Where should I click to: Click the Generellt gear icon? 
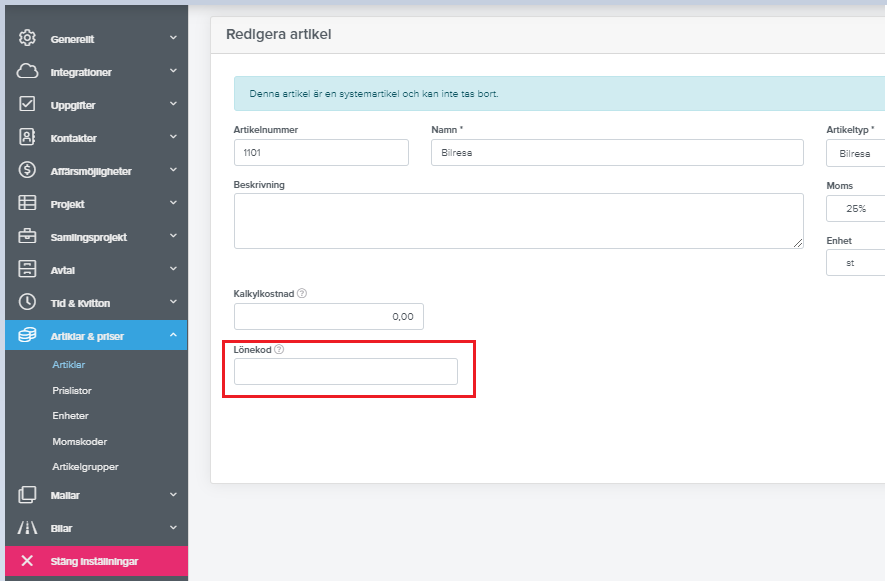click(28, 39)
